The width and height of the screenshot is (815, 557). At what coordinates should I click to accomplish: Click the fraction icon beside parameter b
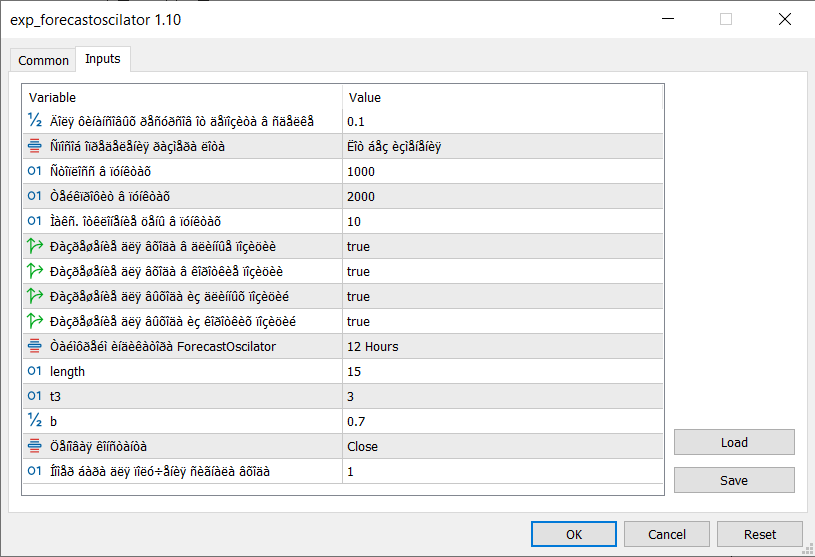35,421
